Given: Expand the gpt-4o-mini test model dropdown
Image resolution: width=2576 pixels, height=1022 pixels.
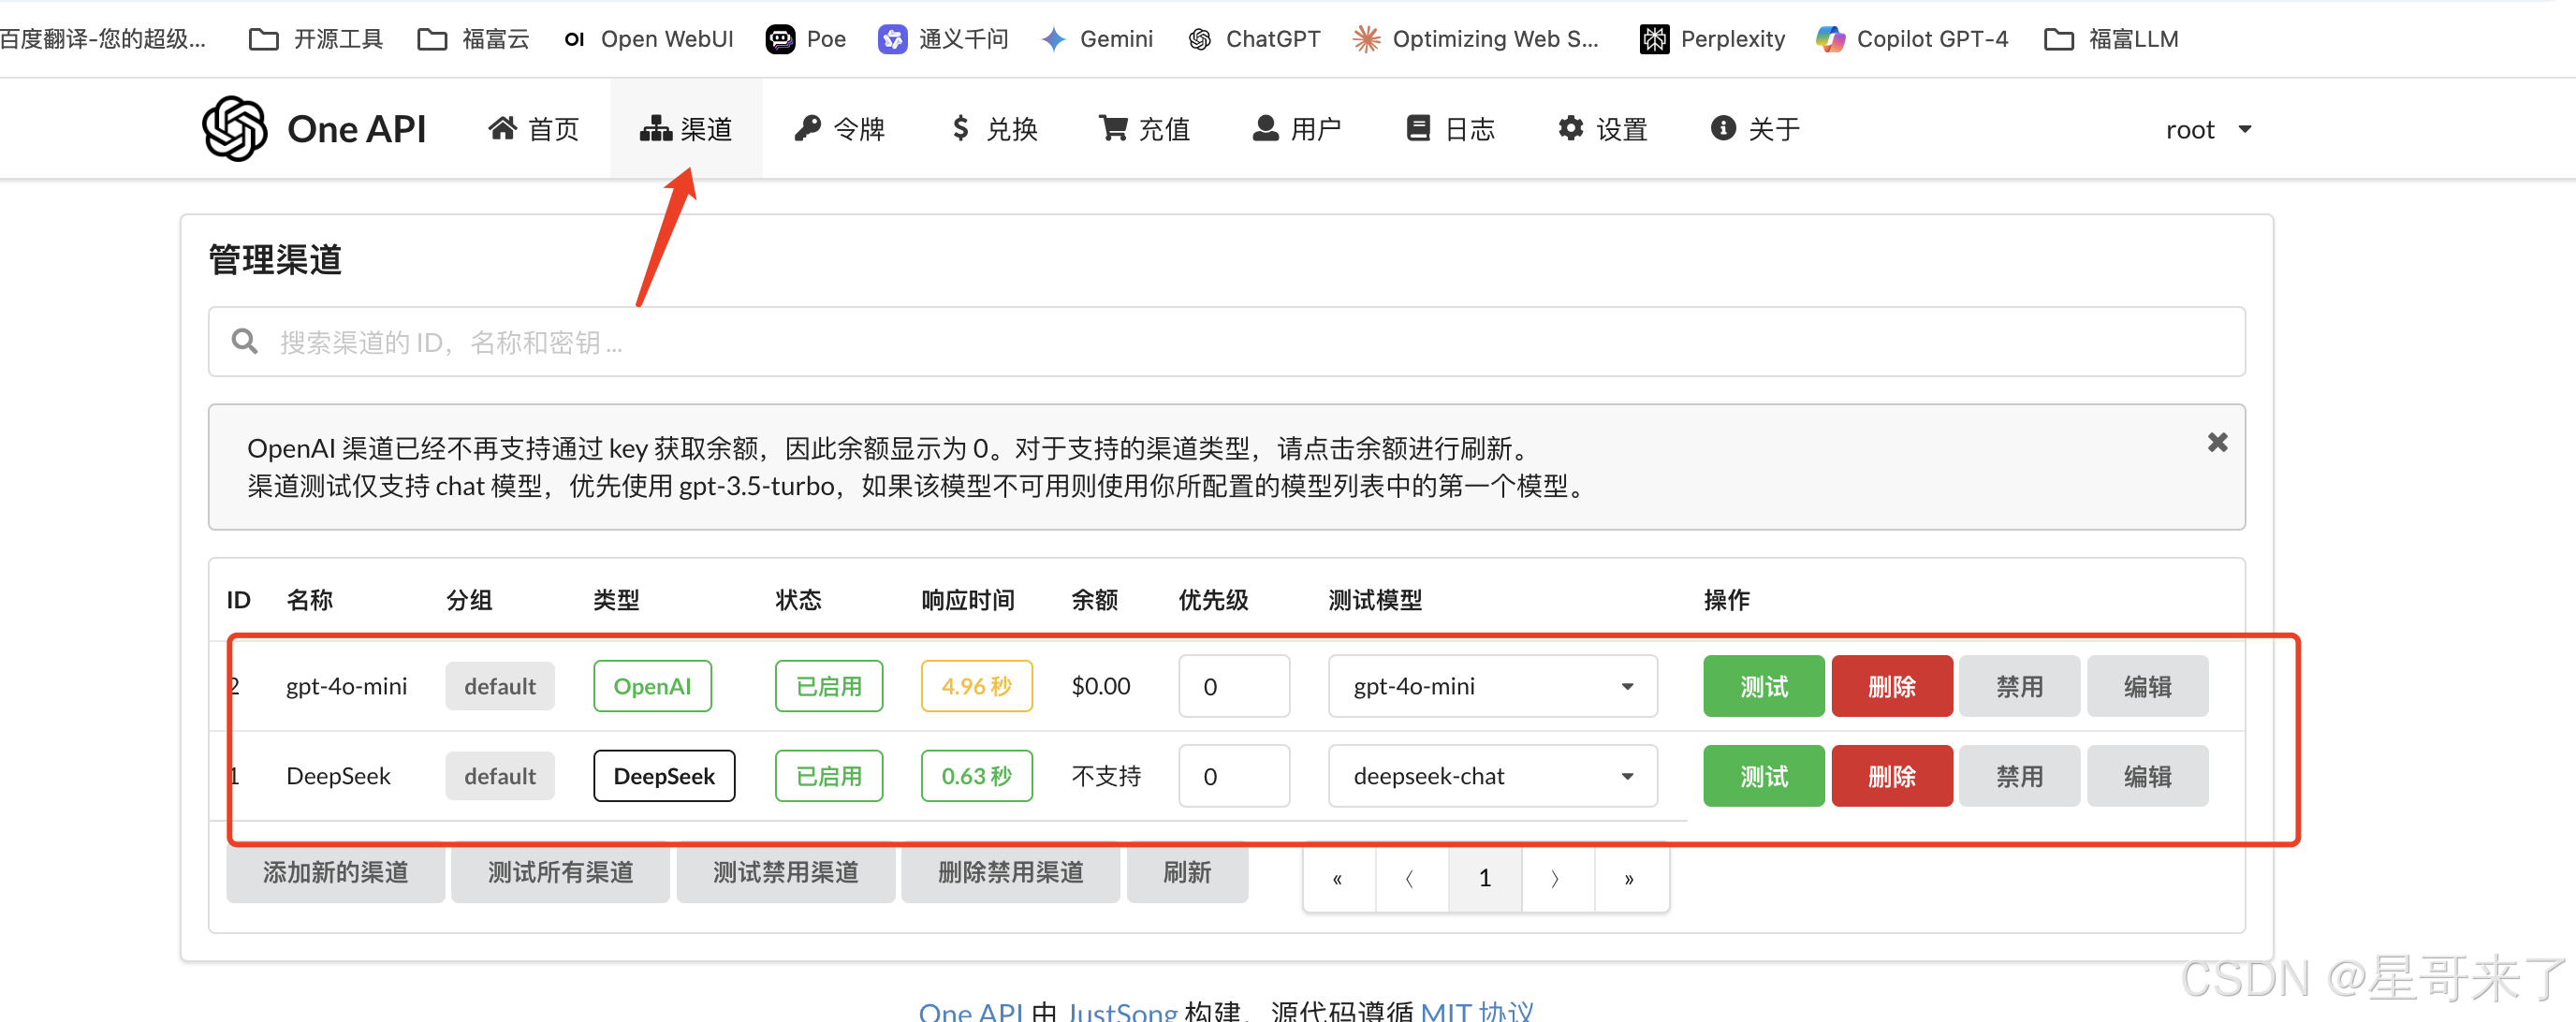Looking at the screenshot, I should coord(1491,686).
